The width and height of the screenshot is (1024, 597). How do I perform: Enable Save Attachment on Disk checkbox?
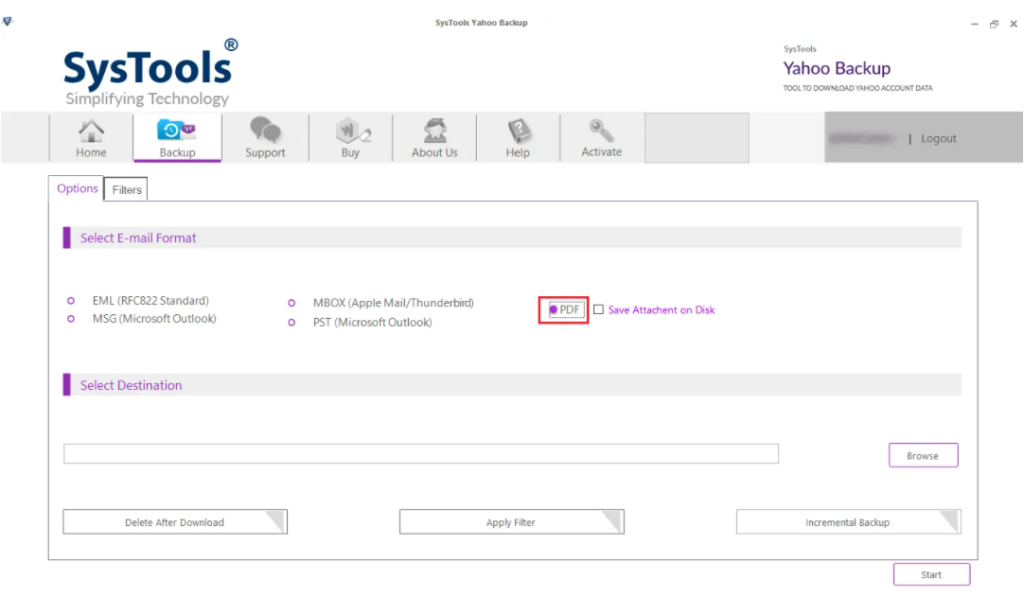click(x=598, y=310)
